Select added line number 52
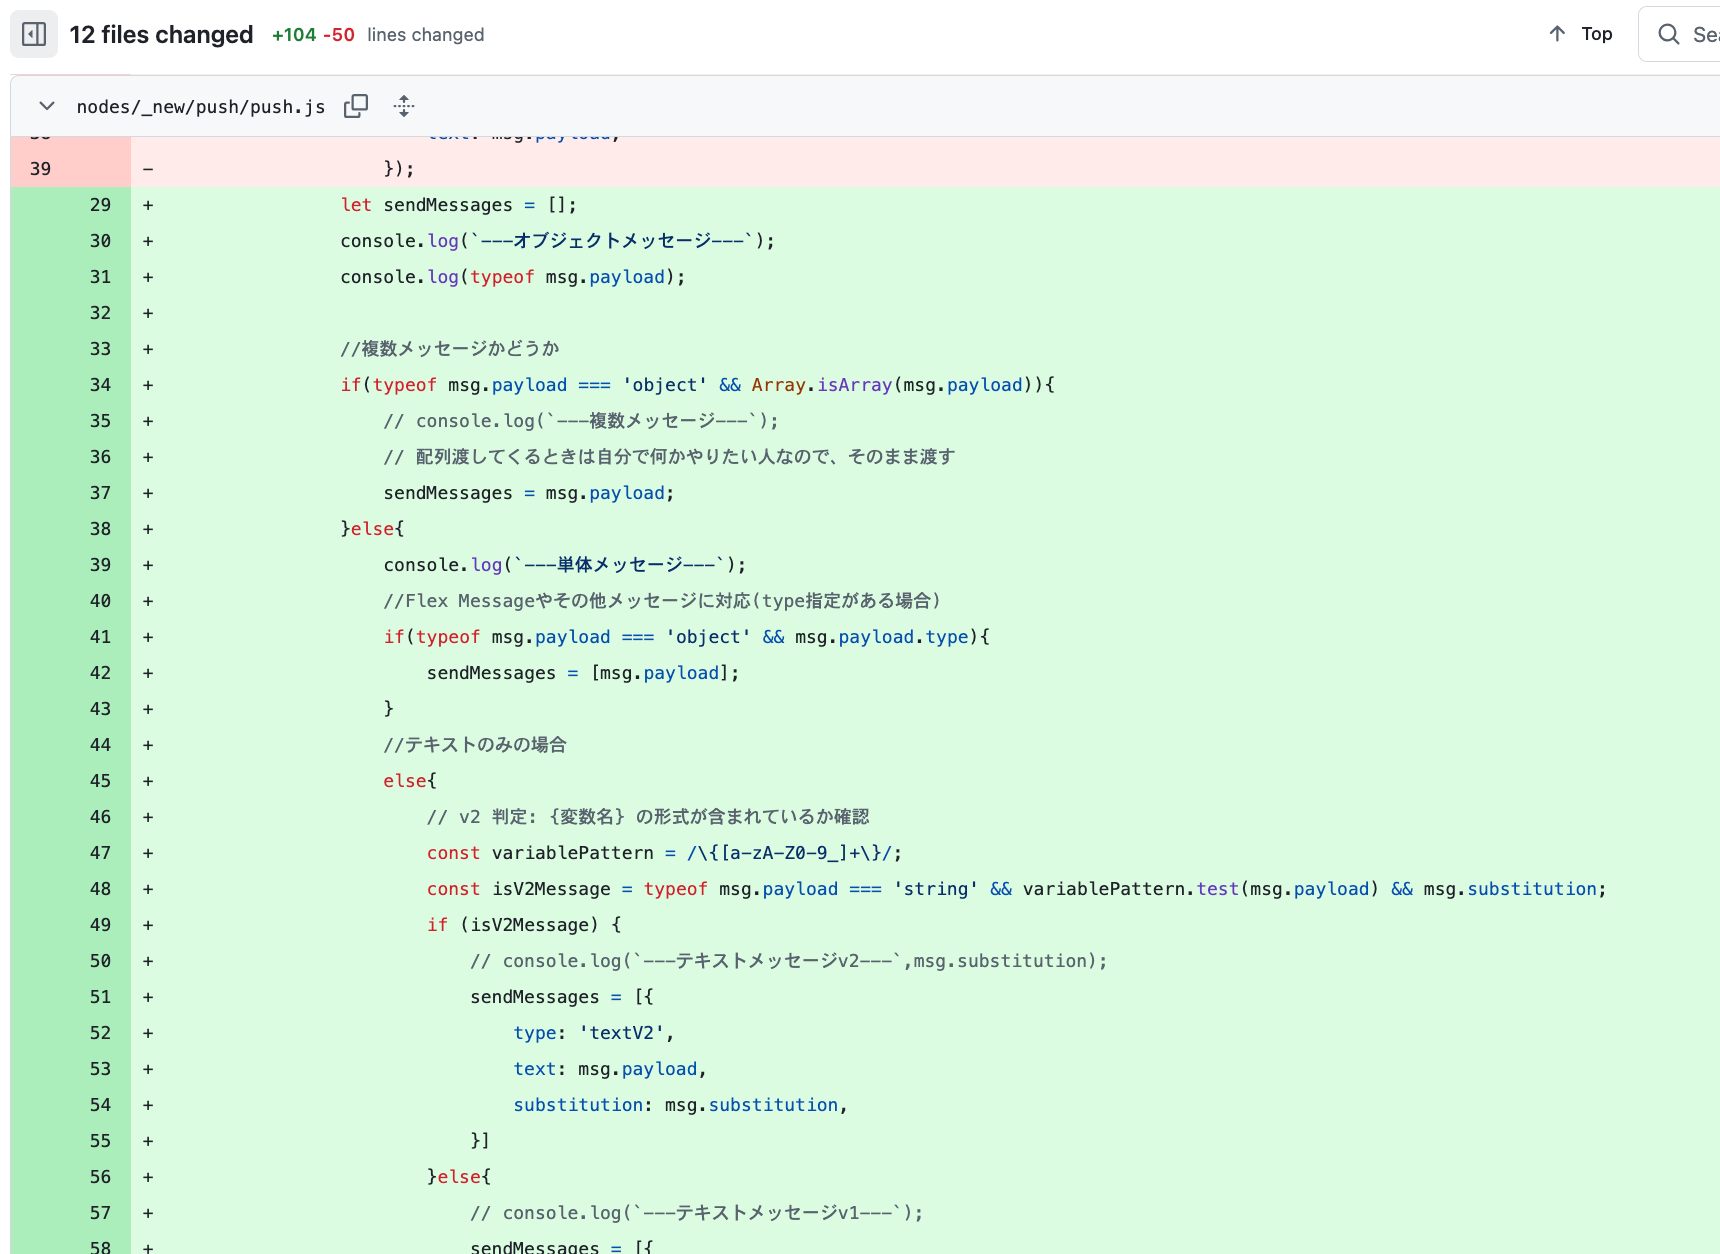 tap(100, 1033)
